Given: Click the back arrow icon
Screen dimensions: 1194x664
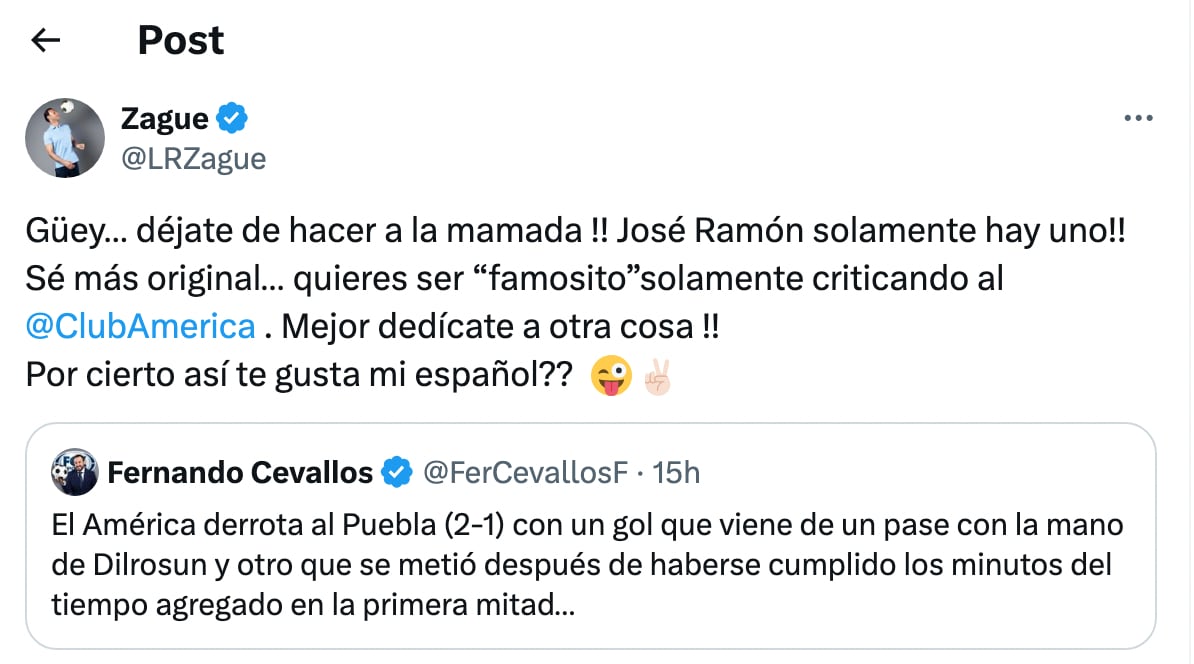Looking at the screenshot, I should click(46, 40).
